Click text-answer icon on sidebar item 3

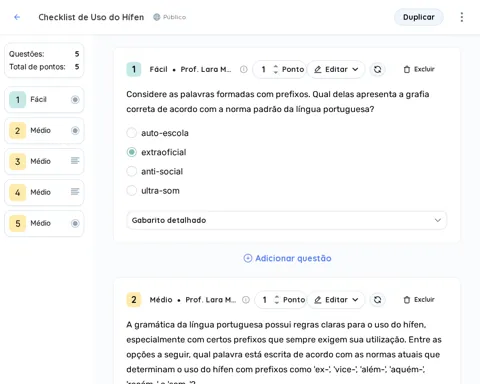coord(75,161)
